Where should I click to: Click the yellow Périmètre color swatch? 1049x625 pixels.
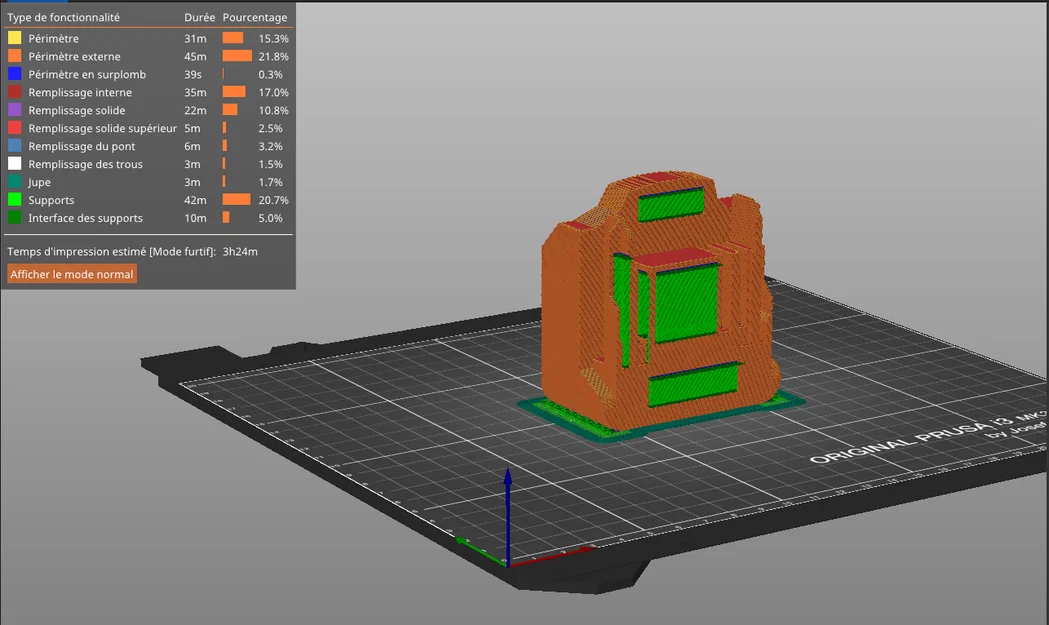pyautogui.click(x=15, y=38)
